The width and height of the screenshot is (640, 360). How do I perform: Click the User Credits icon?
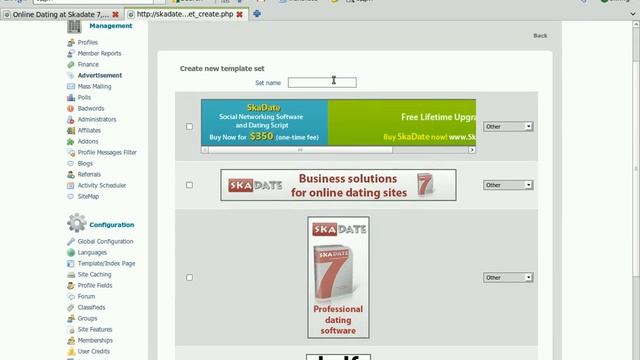pos(71,352)
